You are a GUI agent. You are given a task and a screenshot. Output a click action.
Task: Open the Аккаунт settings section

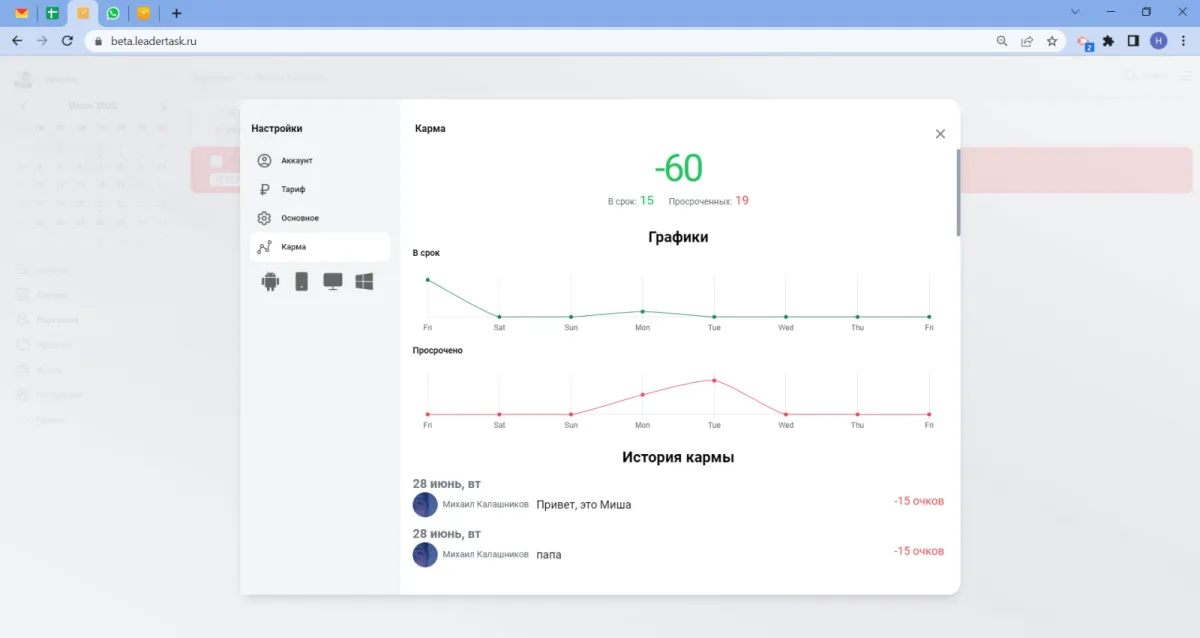(x=297, y=160)
